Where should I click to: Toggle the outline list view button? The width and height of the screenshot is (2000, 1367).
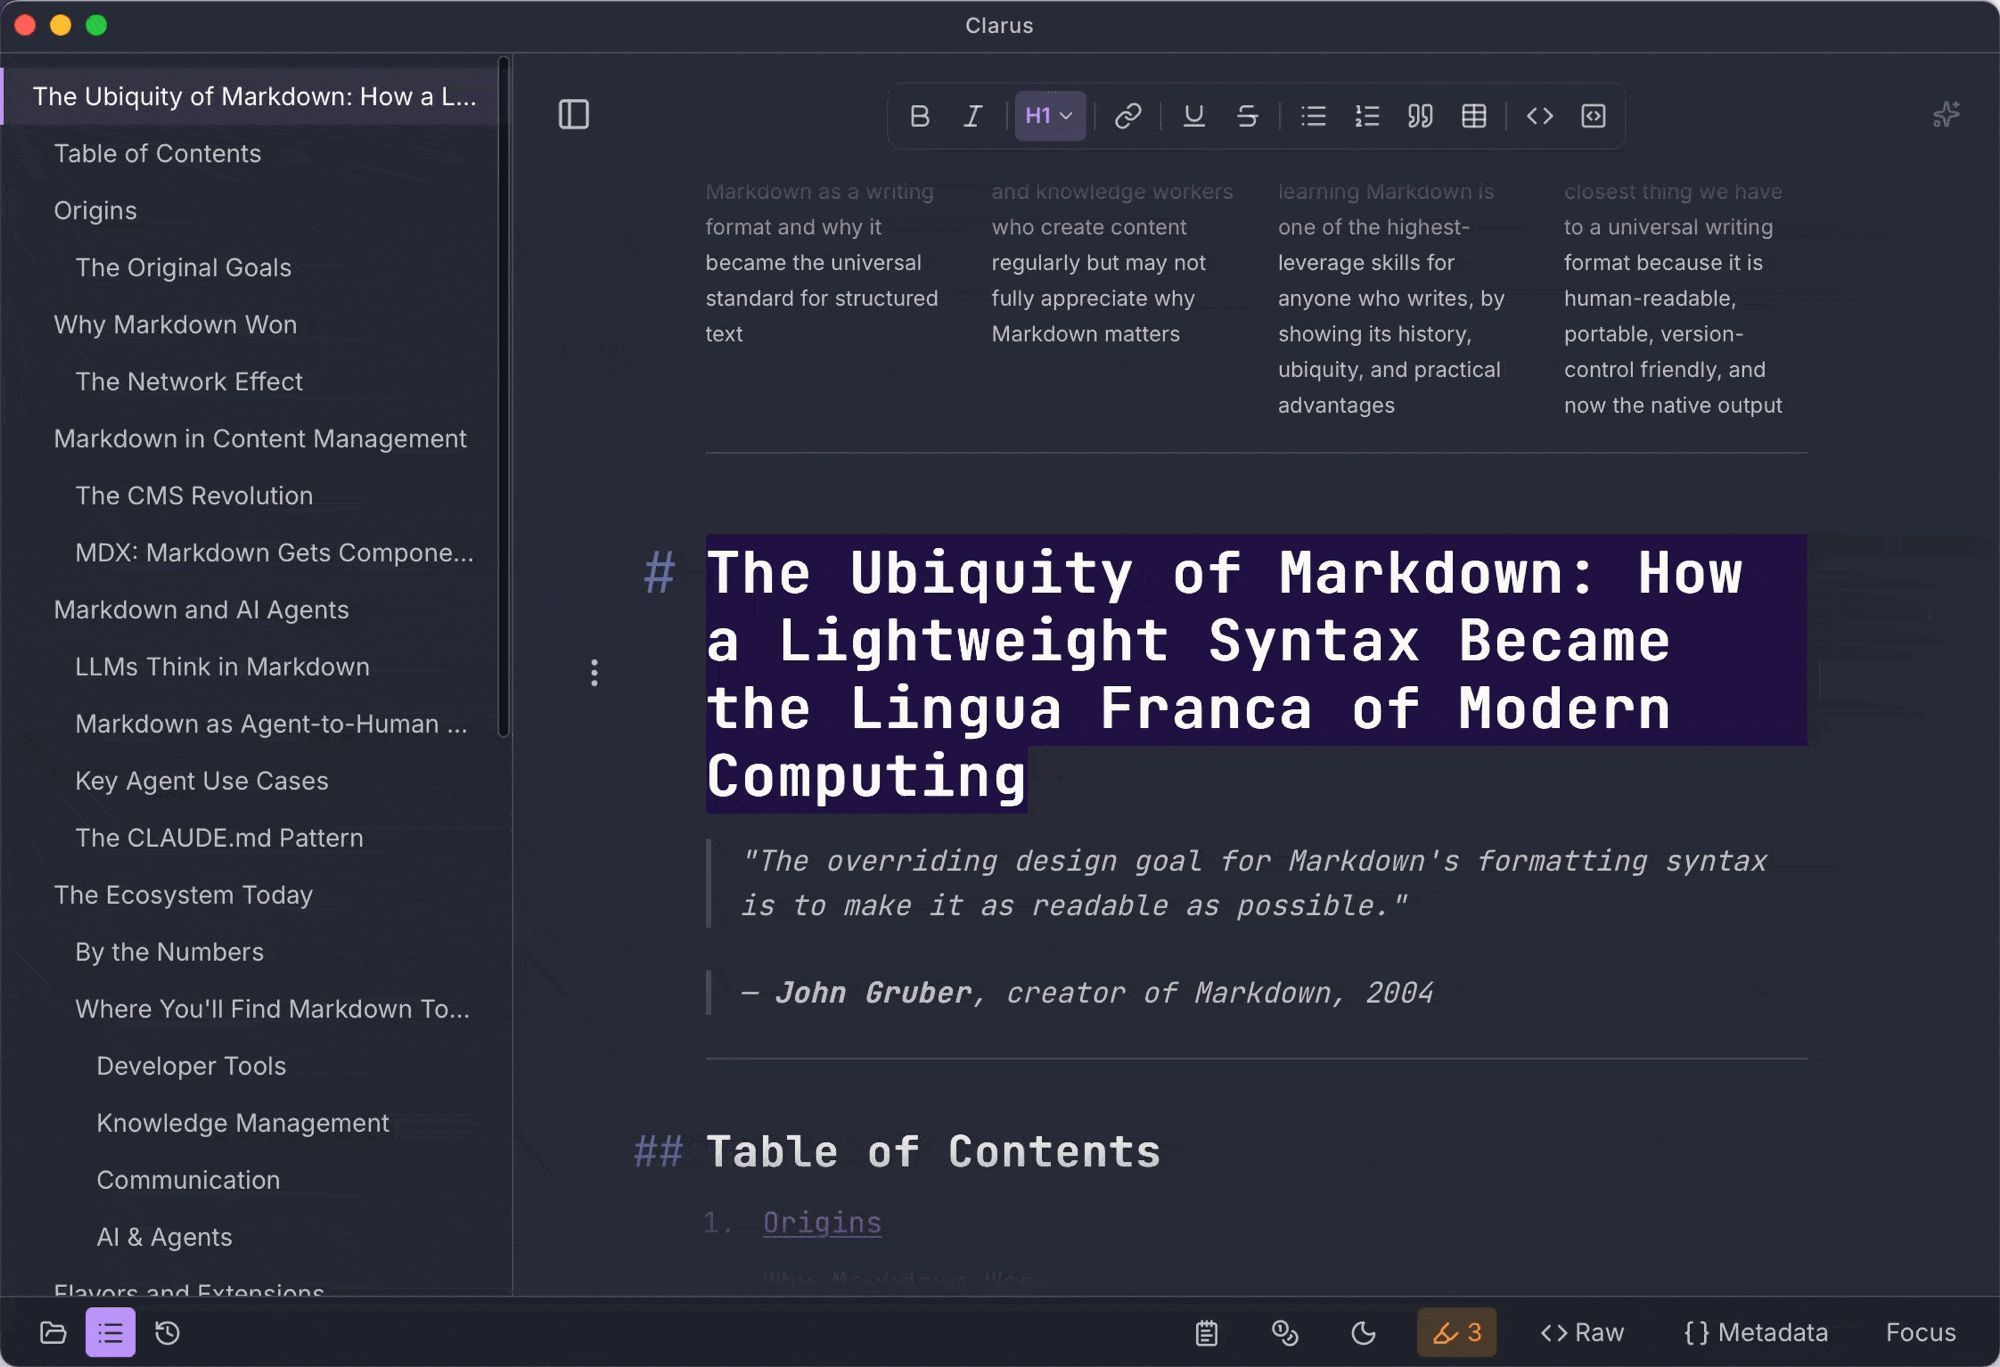[x=110, y=1332]
